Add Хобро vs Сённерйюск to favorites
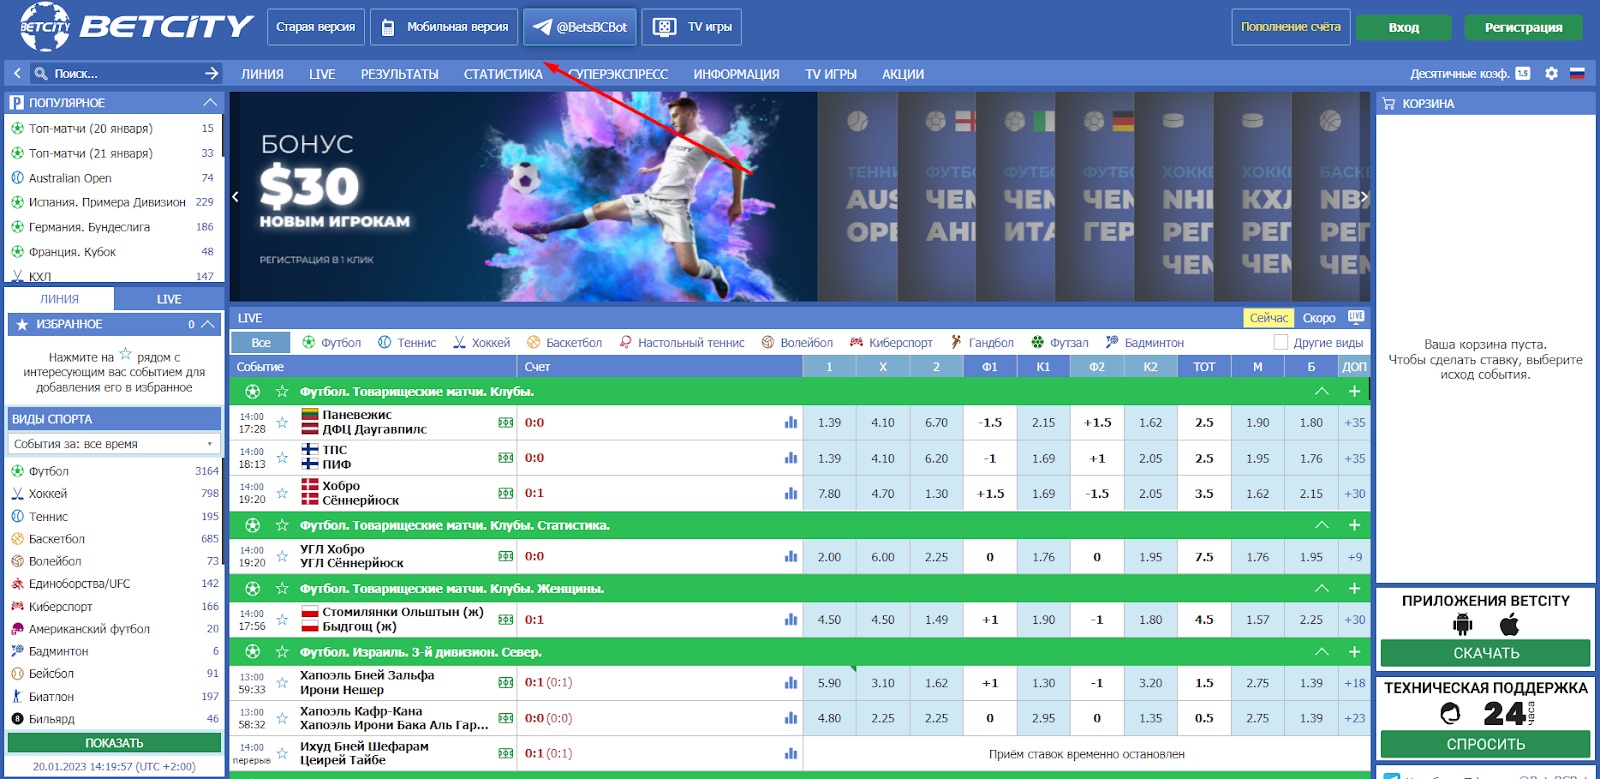 point(282,493)
